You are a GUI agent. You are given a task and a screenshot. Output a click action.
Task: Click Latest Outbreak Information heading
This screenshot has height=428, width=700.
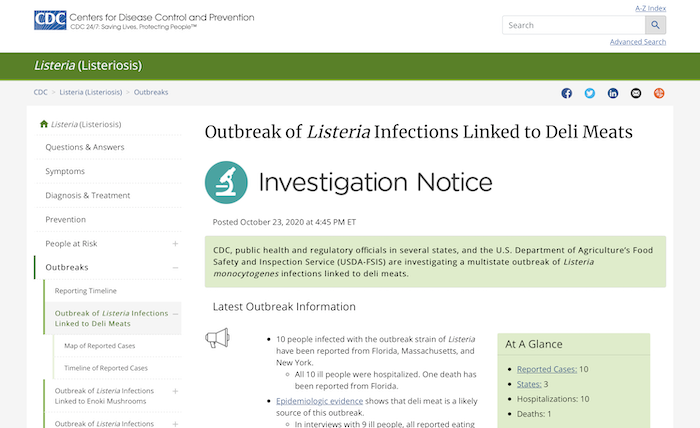click(x=284, y=307)
